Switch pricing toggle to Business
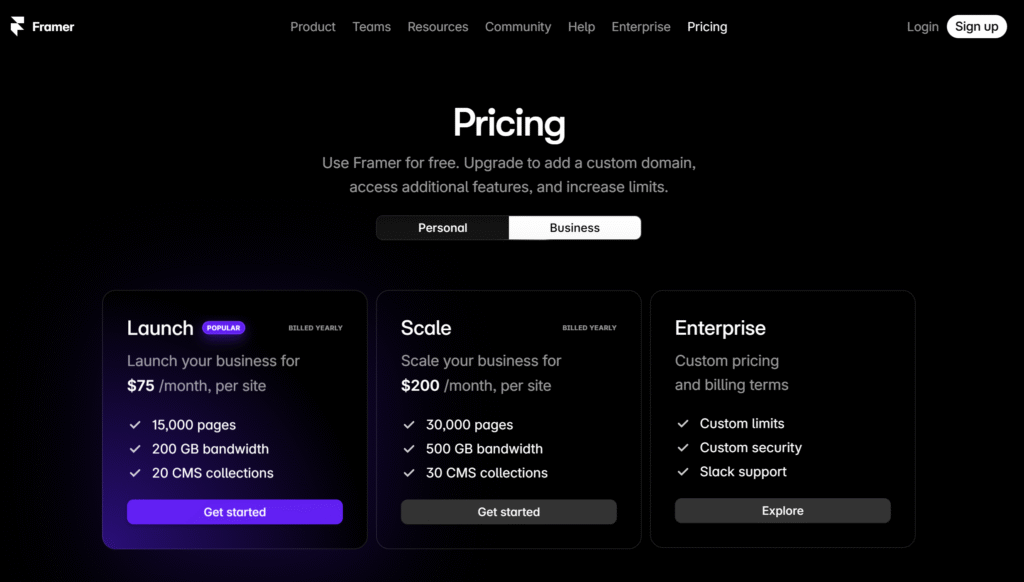 pos(575,228)
